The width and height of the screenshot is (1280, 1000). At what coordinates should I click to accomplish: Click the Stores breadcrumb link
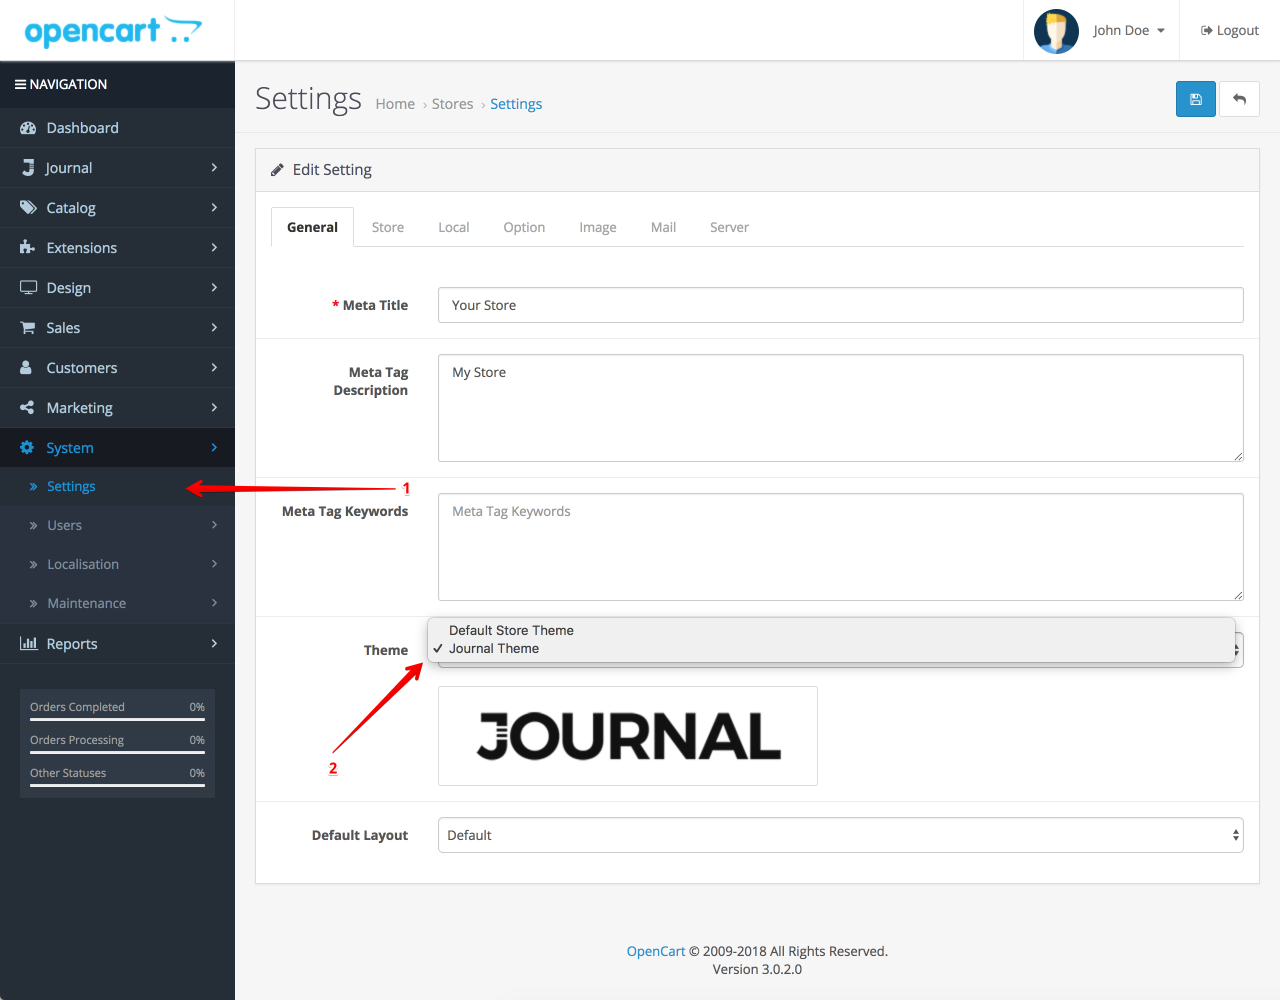tap(452, 104)
